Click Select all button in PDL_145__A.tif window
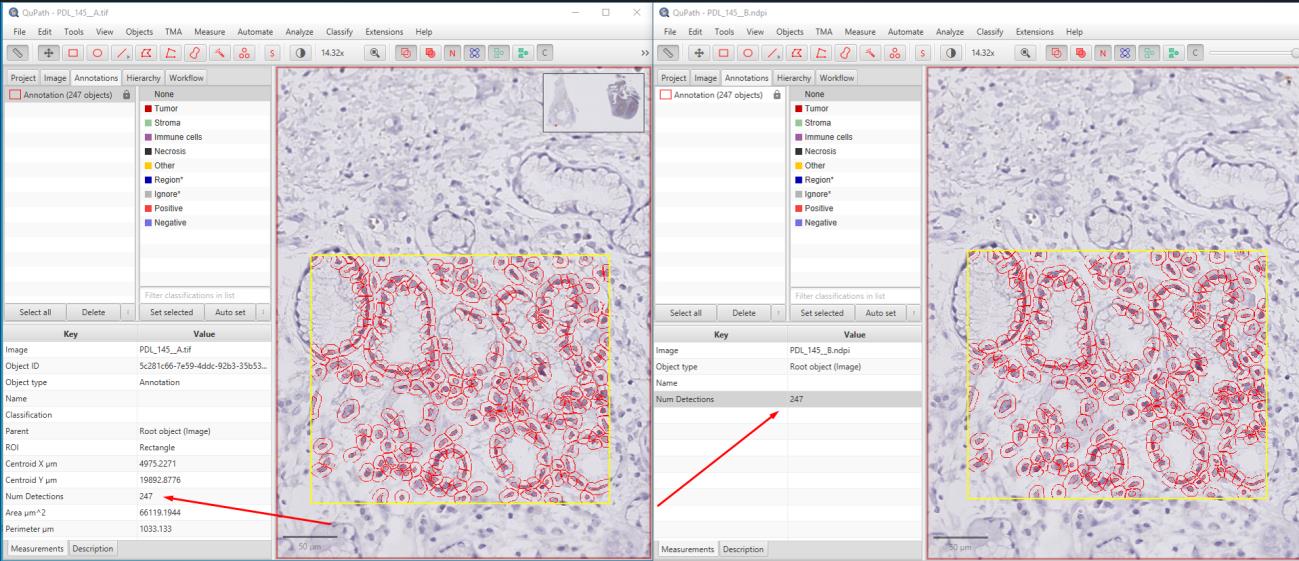 click(x=35, y=312)
